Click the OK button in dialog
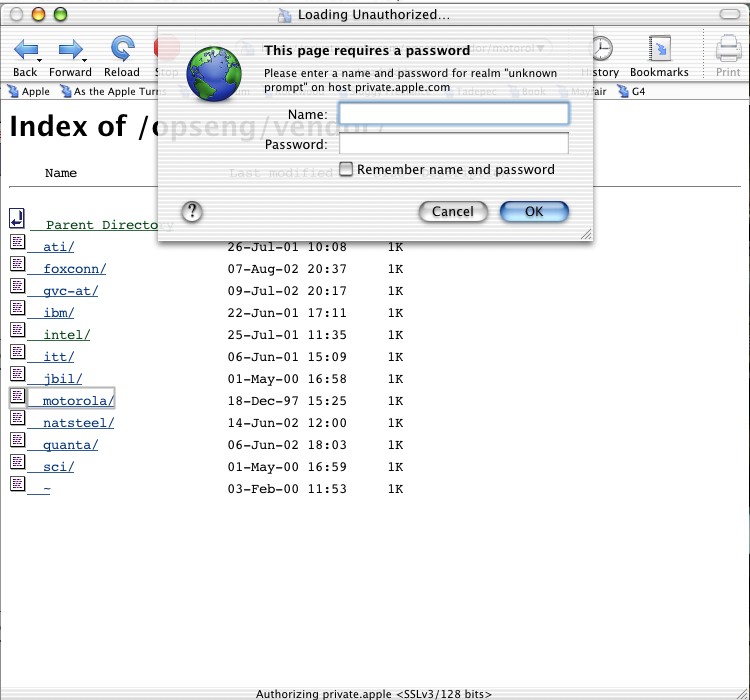750x700 pixels. pos(534,211)
